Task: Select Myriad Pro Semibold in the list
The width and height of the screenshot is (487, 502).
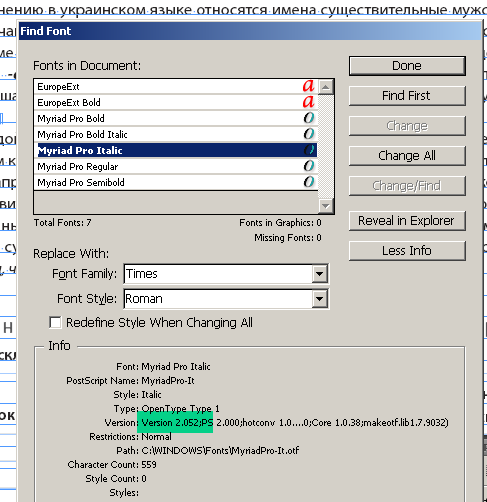Action: point(176,182)
